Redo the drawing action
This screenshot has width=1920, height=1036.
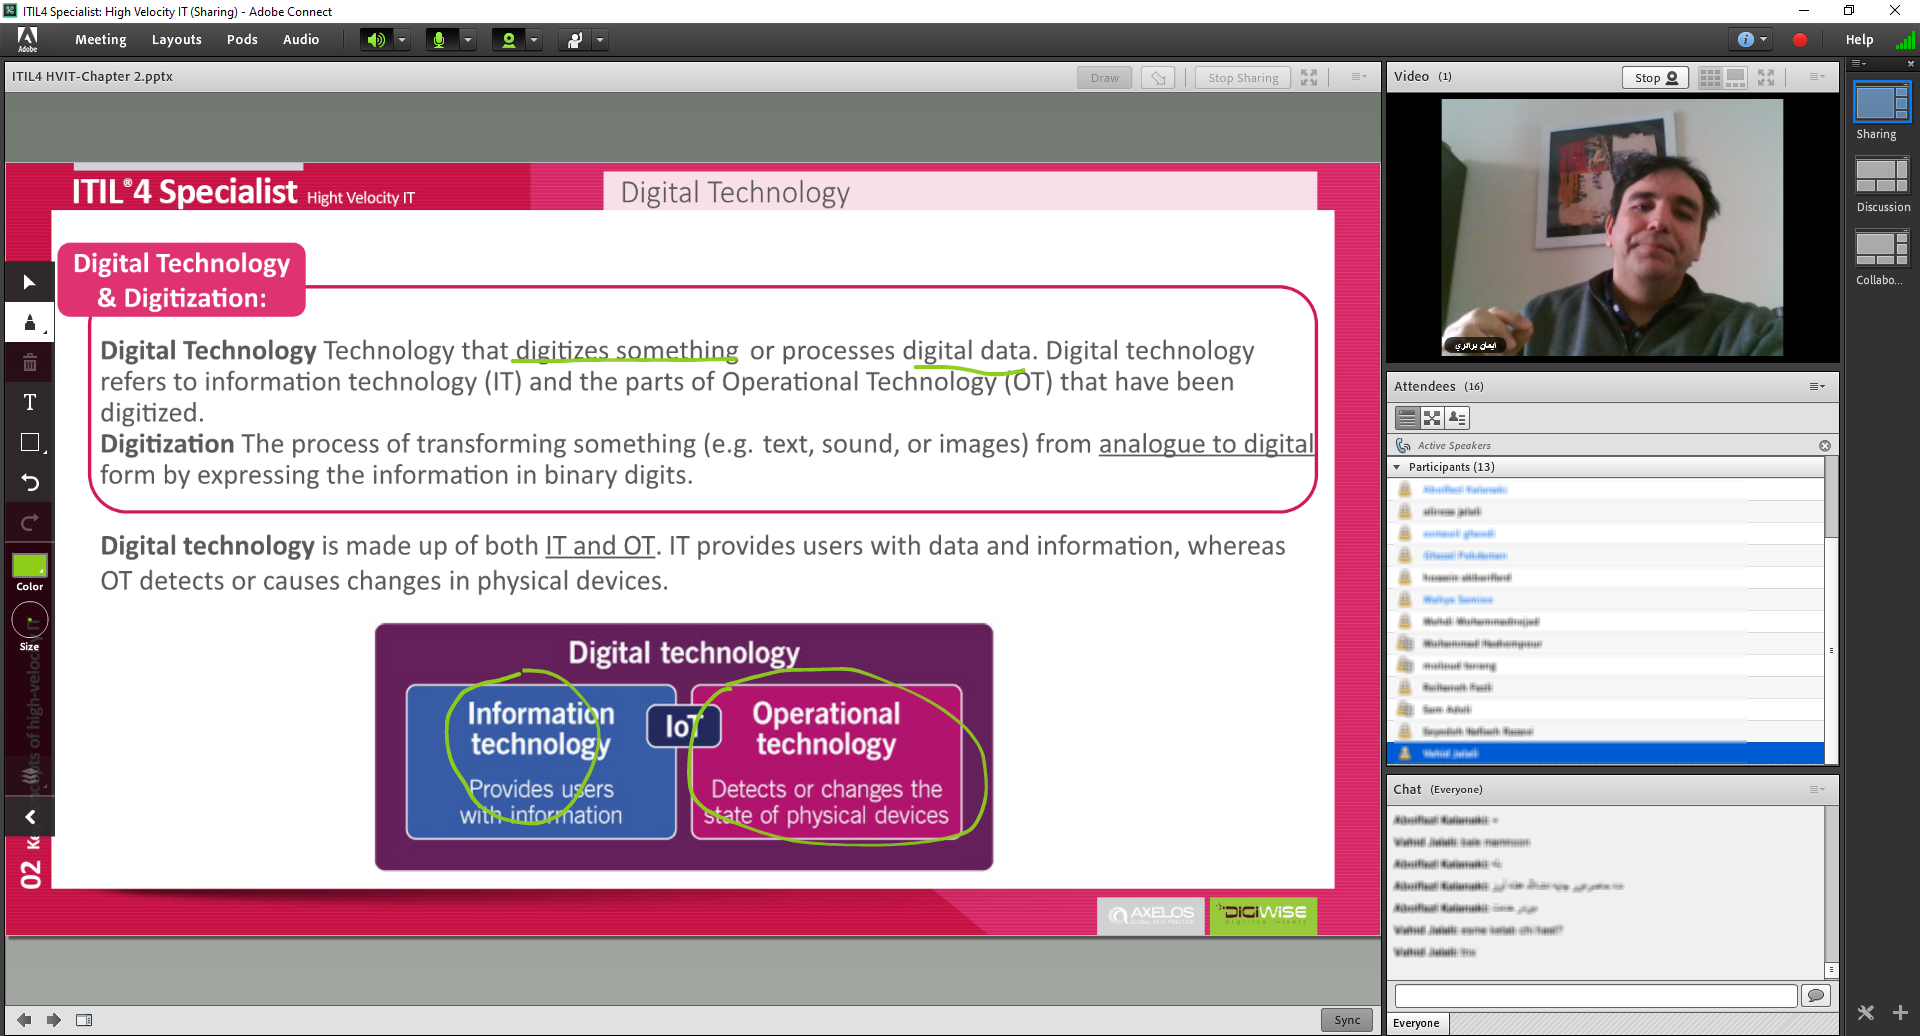30,523
